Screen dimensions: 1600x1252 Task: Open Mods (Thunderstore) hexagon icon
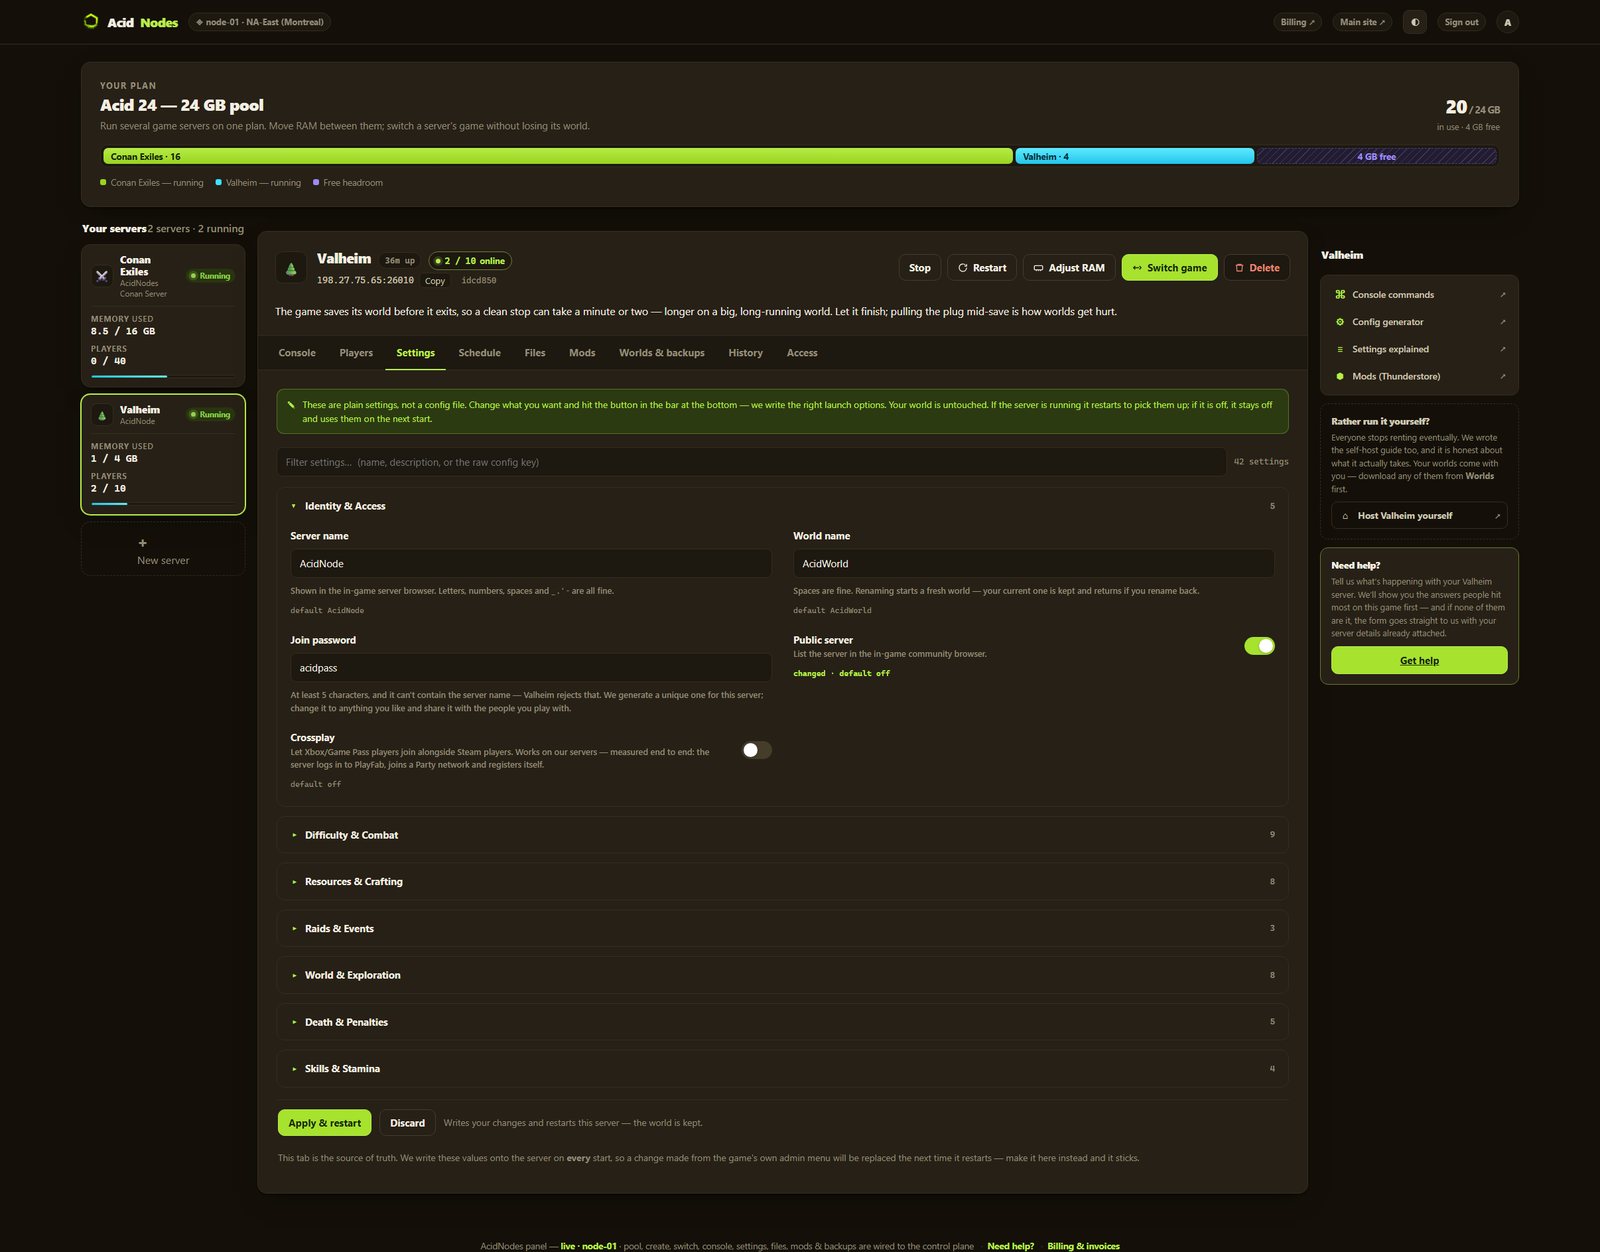click(1340, 376)
